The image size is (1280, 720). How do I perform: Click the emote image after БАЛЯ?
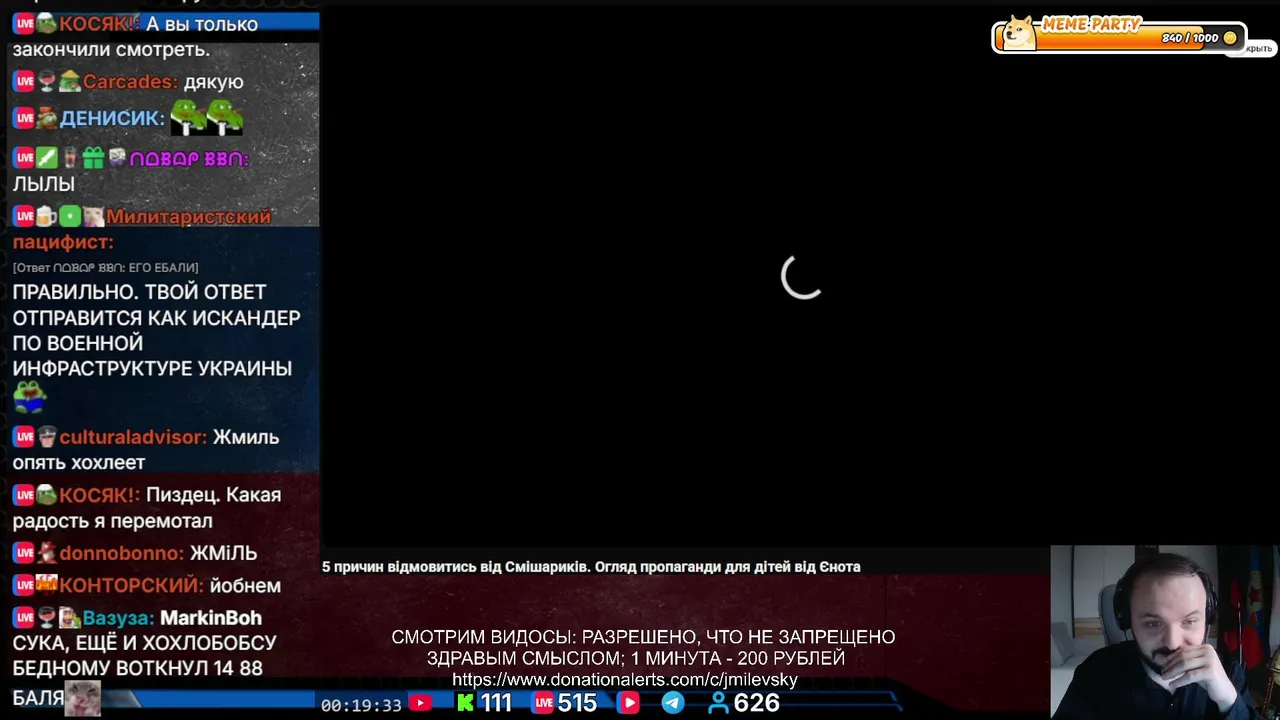(82, 698)
